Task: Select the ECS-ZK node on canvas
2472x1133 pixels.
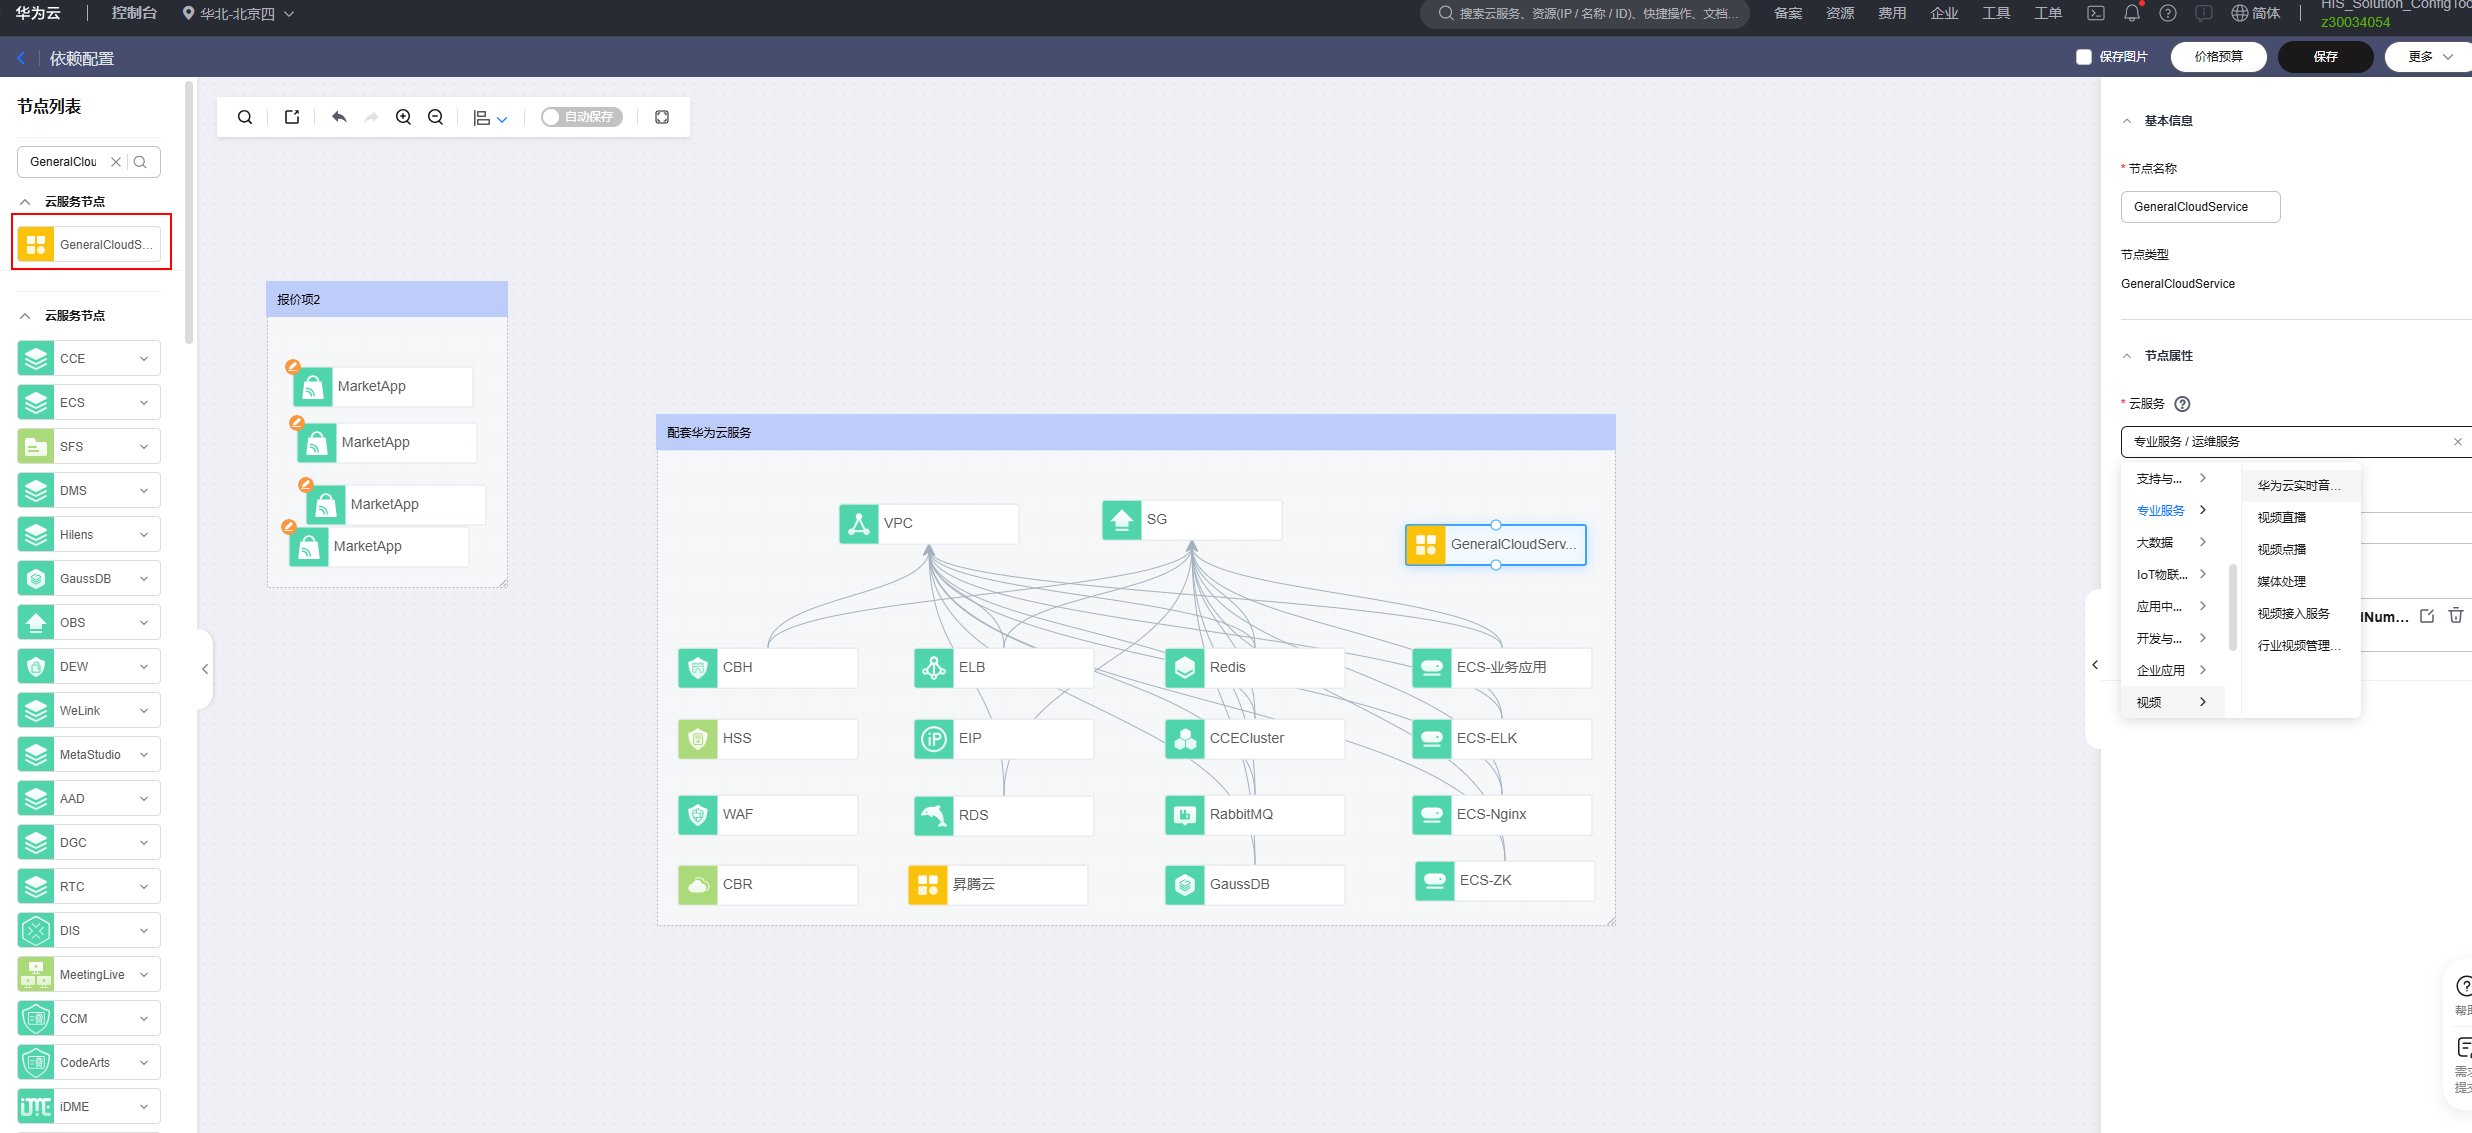Action: [1505, 881]
